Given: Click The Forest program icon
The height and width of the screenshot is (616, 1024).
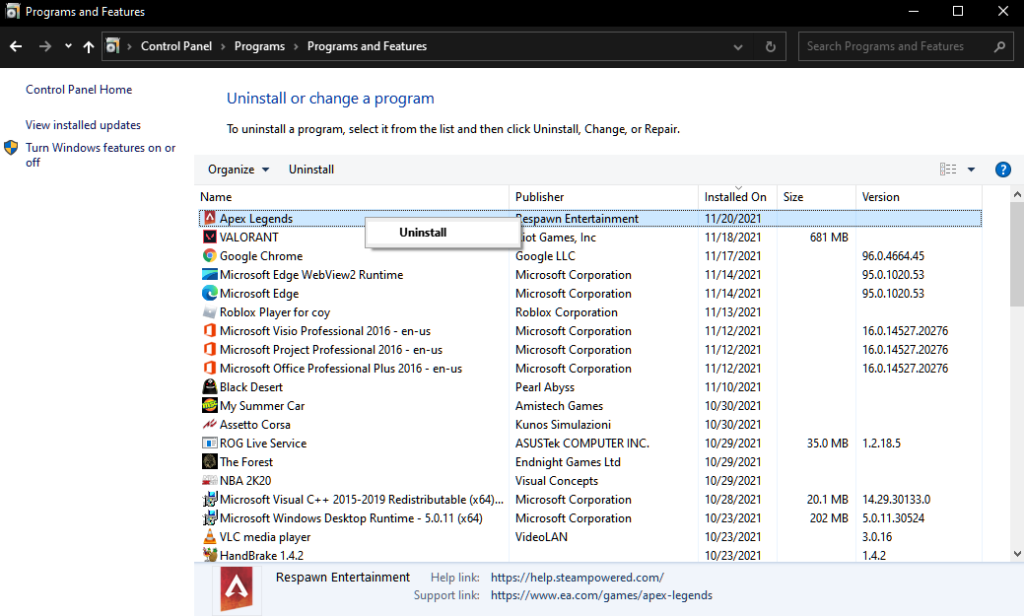Looking at the screenshot, I should point(210,461).
